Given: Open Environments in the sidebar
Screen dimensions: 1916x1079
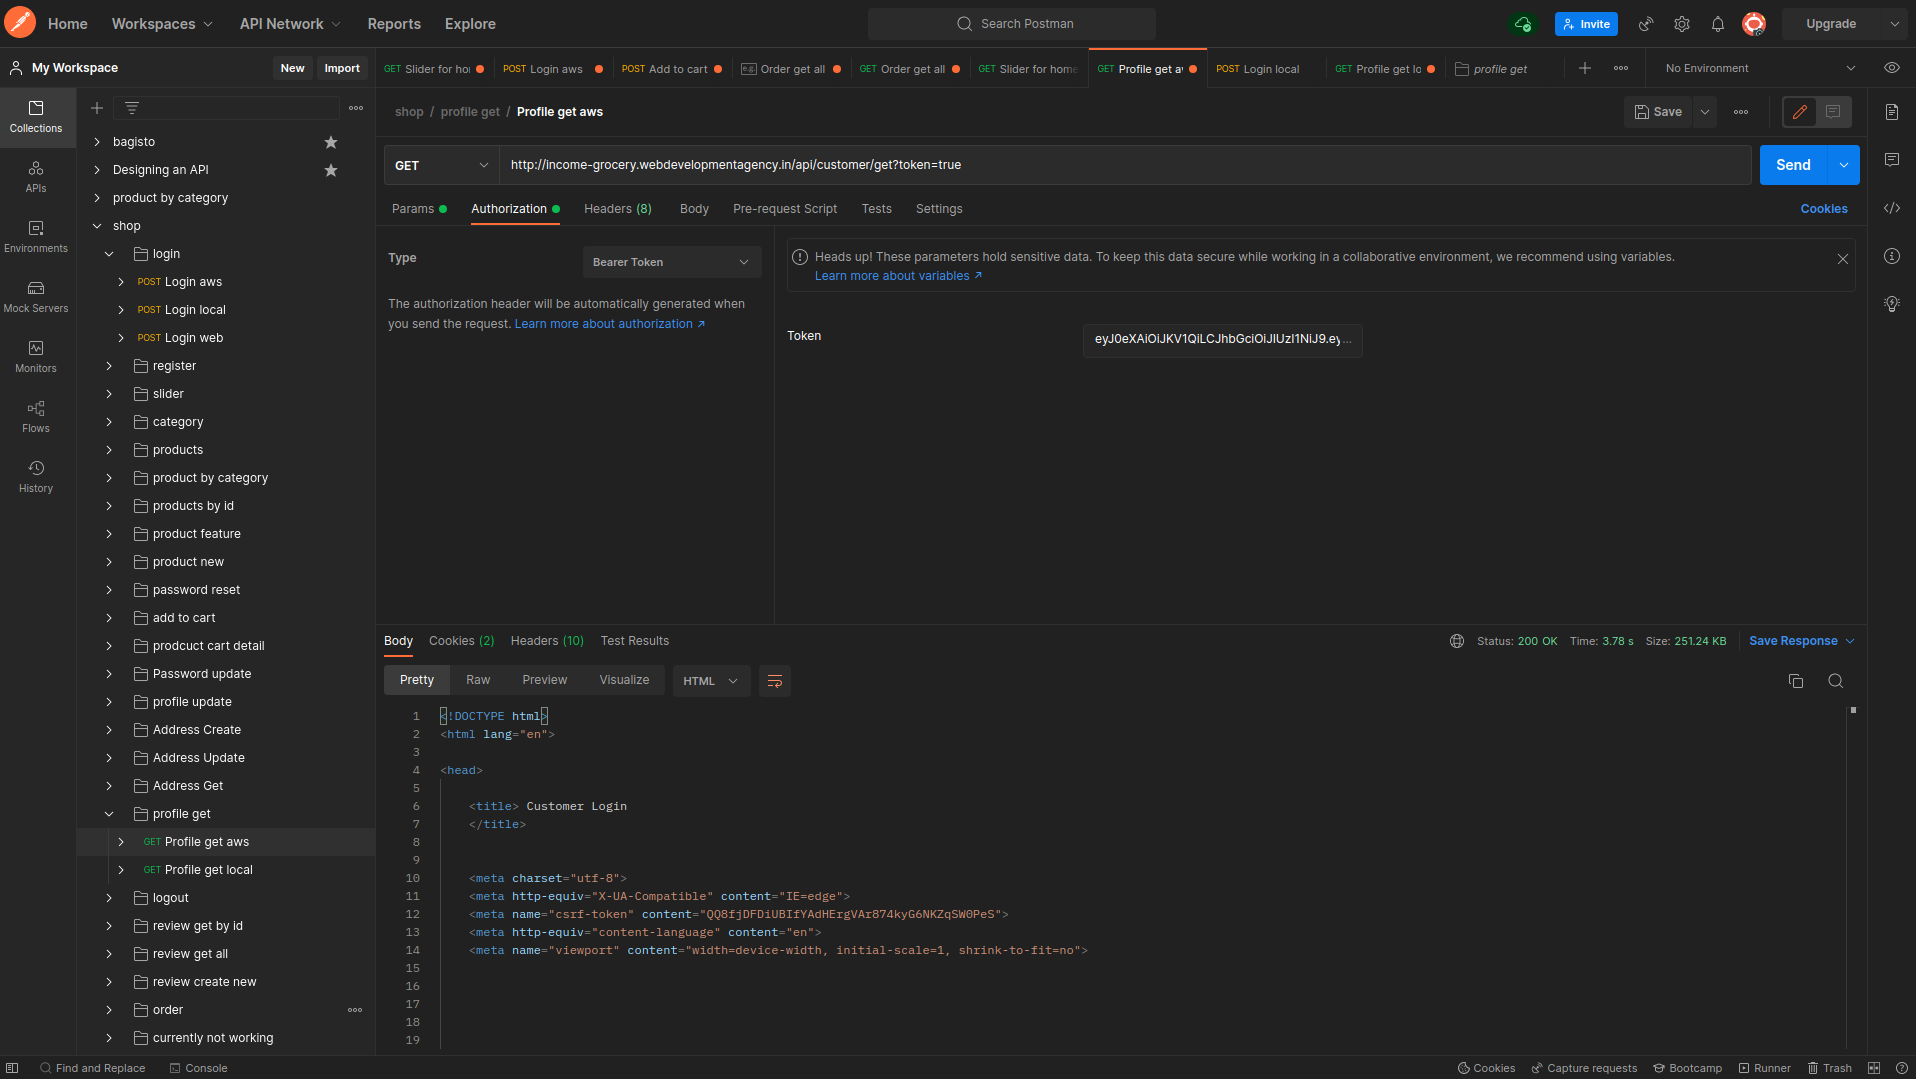Looking at the screenshot, I should tap(36, 237).
